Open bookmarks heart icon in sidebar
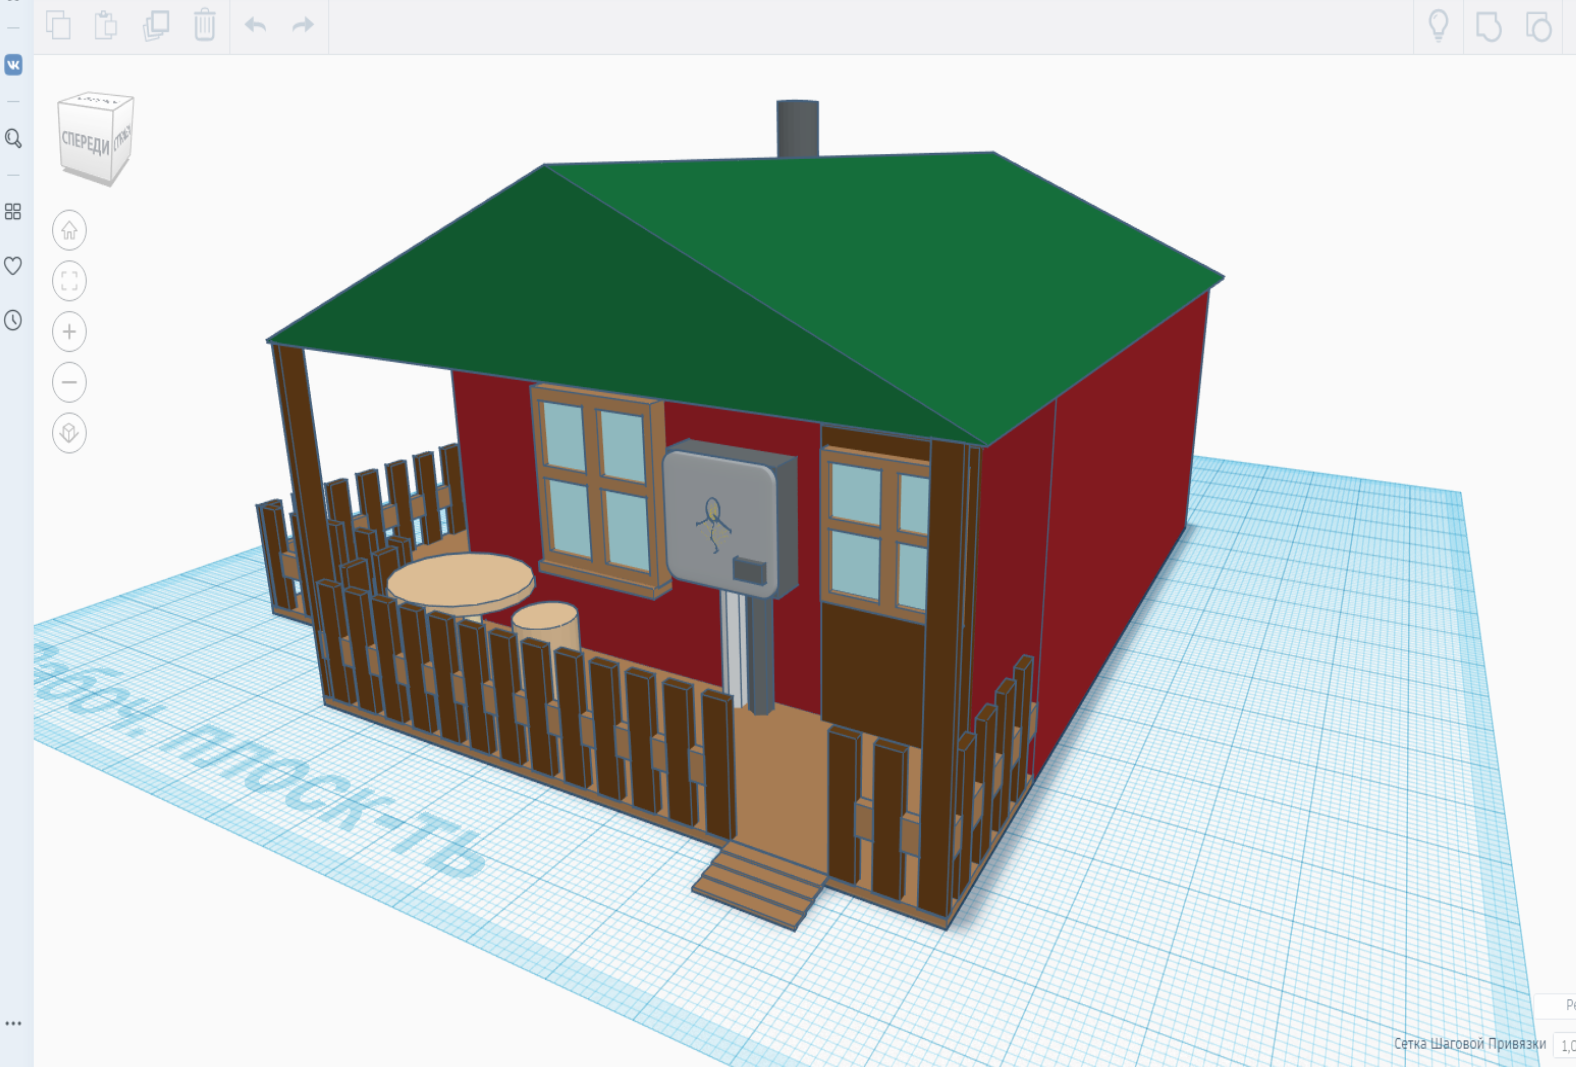 click(13, 266)
